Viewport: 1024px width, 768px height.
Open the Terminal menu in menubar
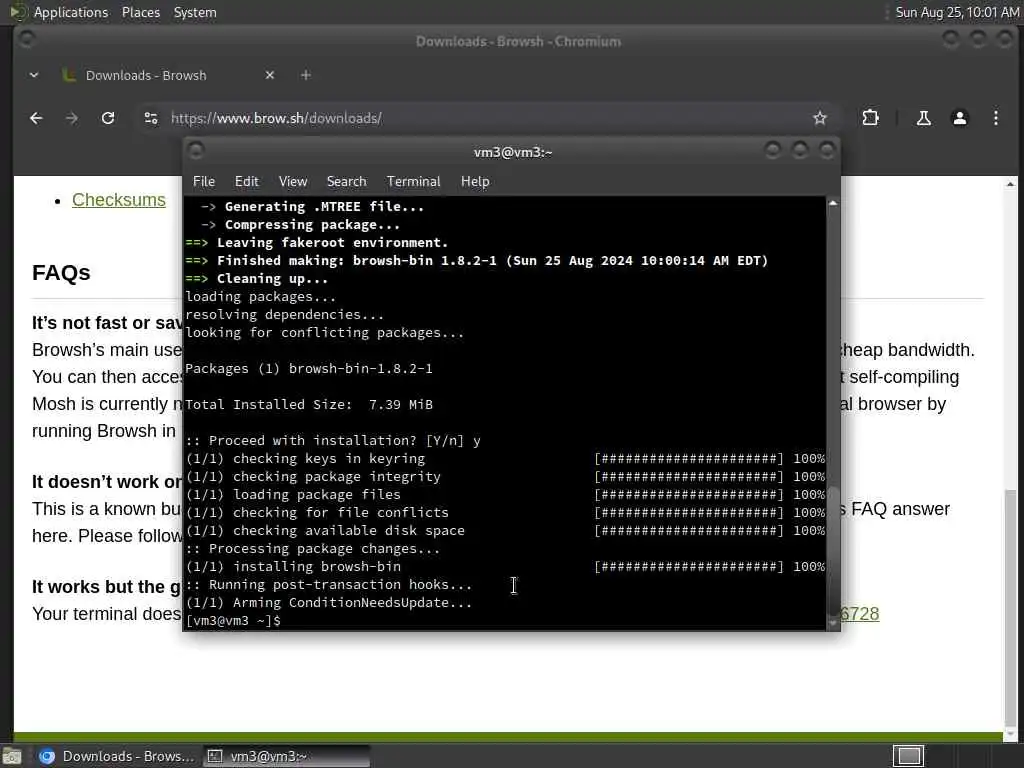pos(413,182)
